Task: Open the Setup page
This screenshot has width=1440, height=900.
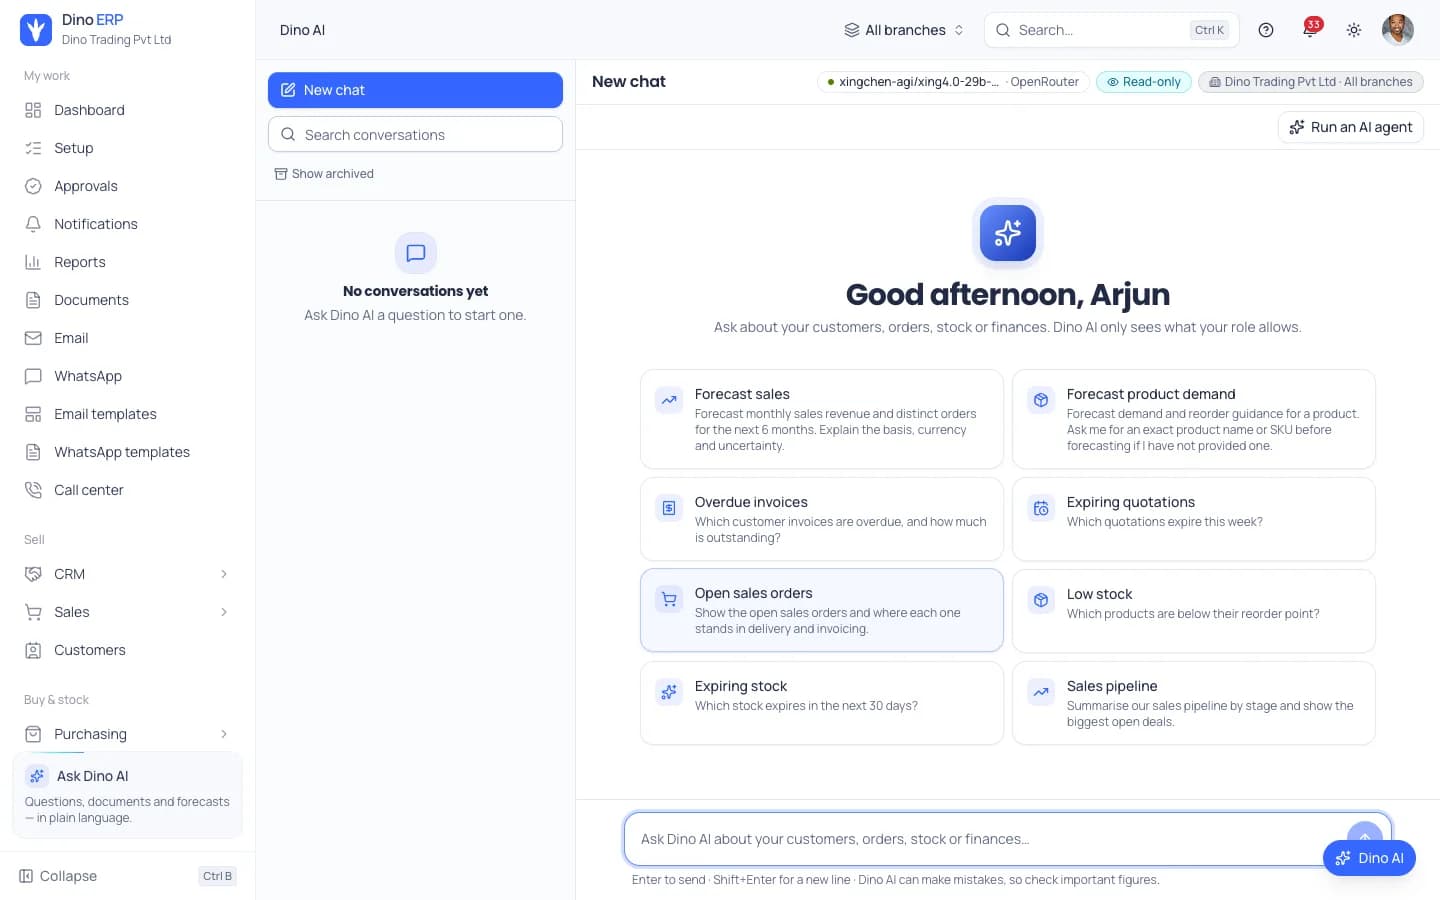Action: 128,148
